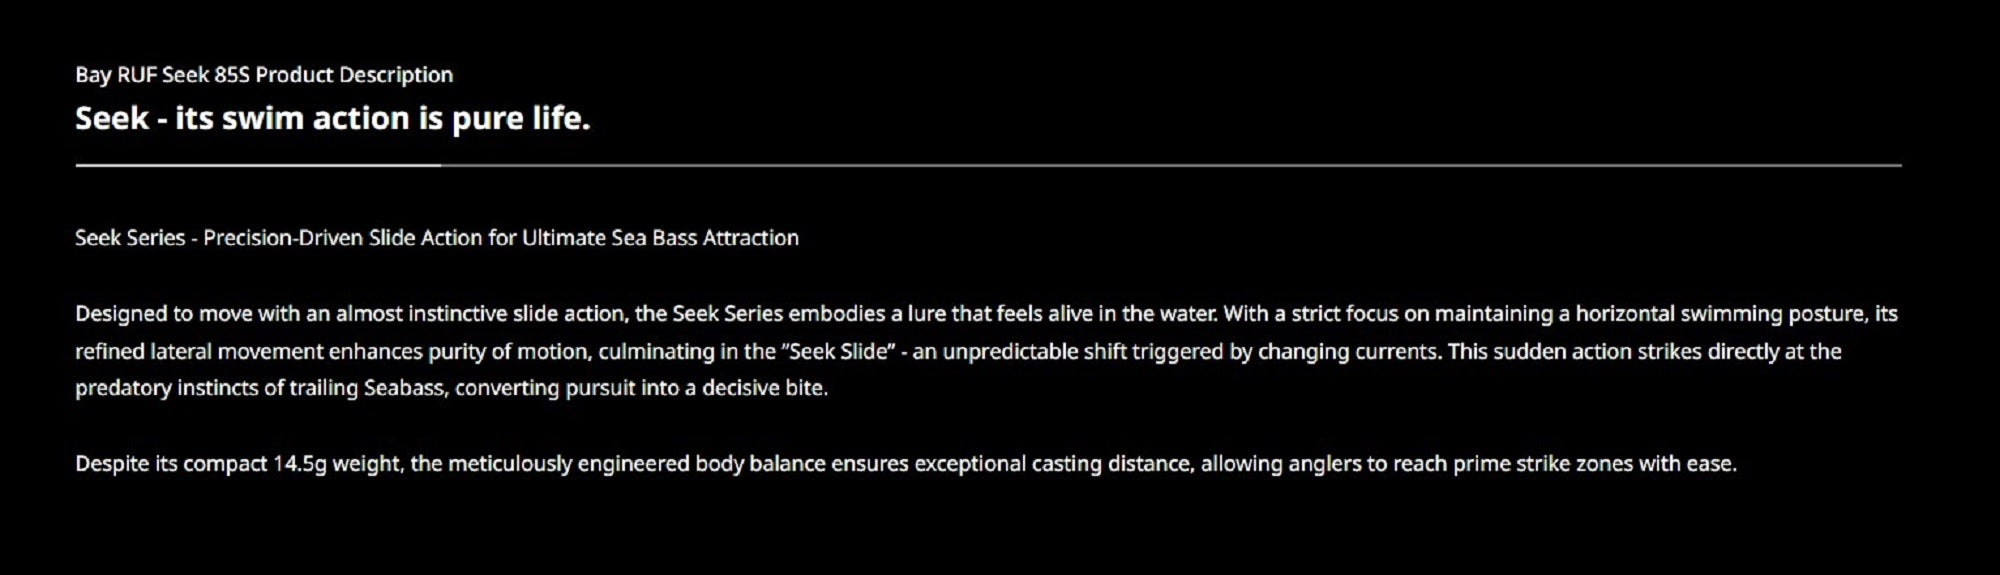This screenshot has width=2000, height=575.
Task: Click the "Bay RUF Seek 85S Product Description" label
Action: (x=264, y=75)
